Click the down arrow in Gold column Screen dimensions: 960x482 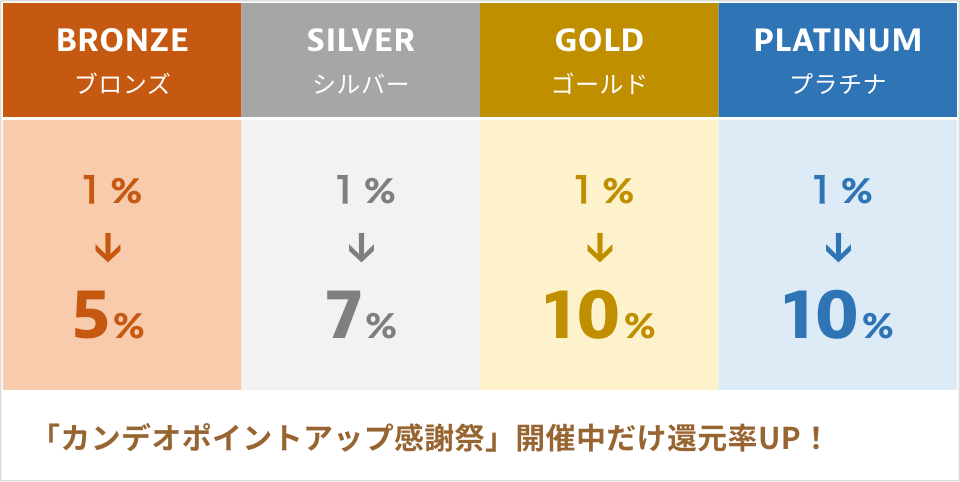[x=599, y=248]
